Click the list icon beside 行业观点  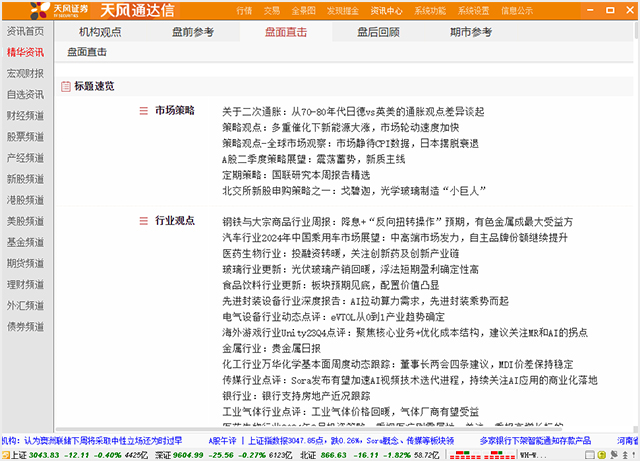click(144, 221)
